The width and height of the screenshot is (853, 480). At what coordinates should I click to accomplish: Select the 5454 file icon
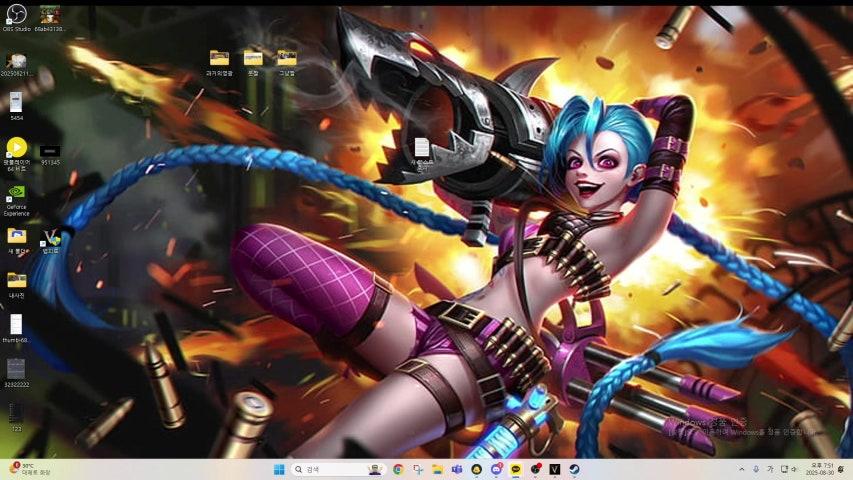[16, 106]
